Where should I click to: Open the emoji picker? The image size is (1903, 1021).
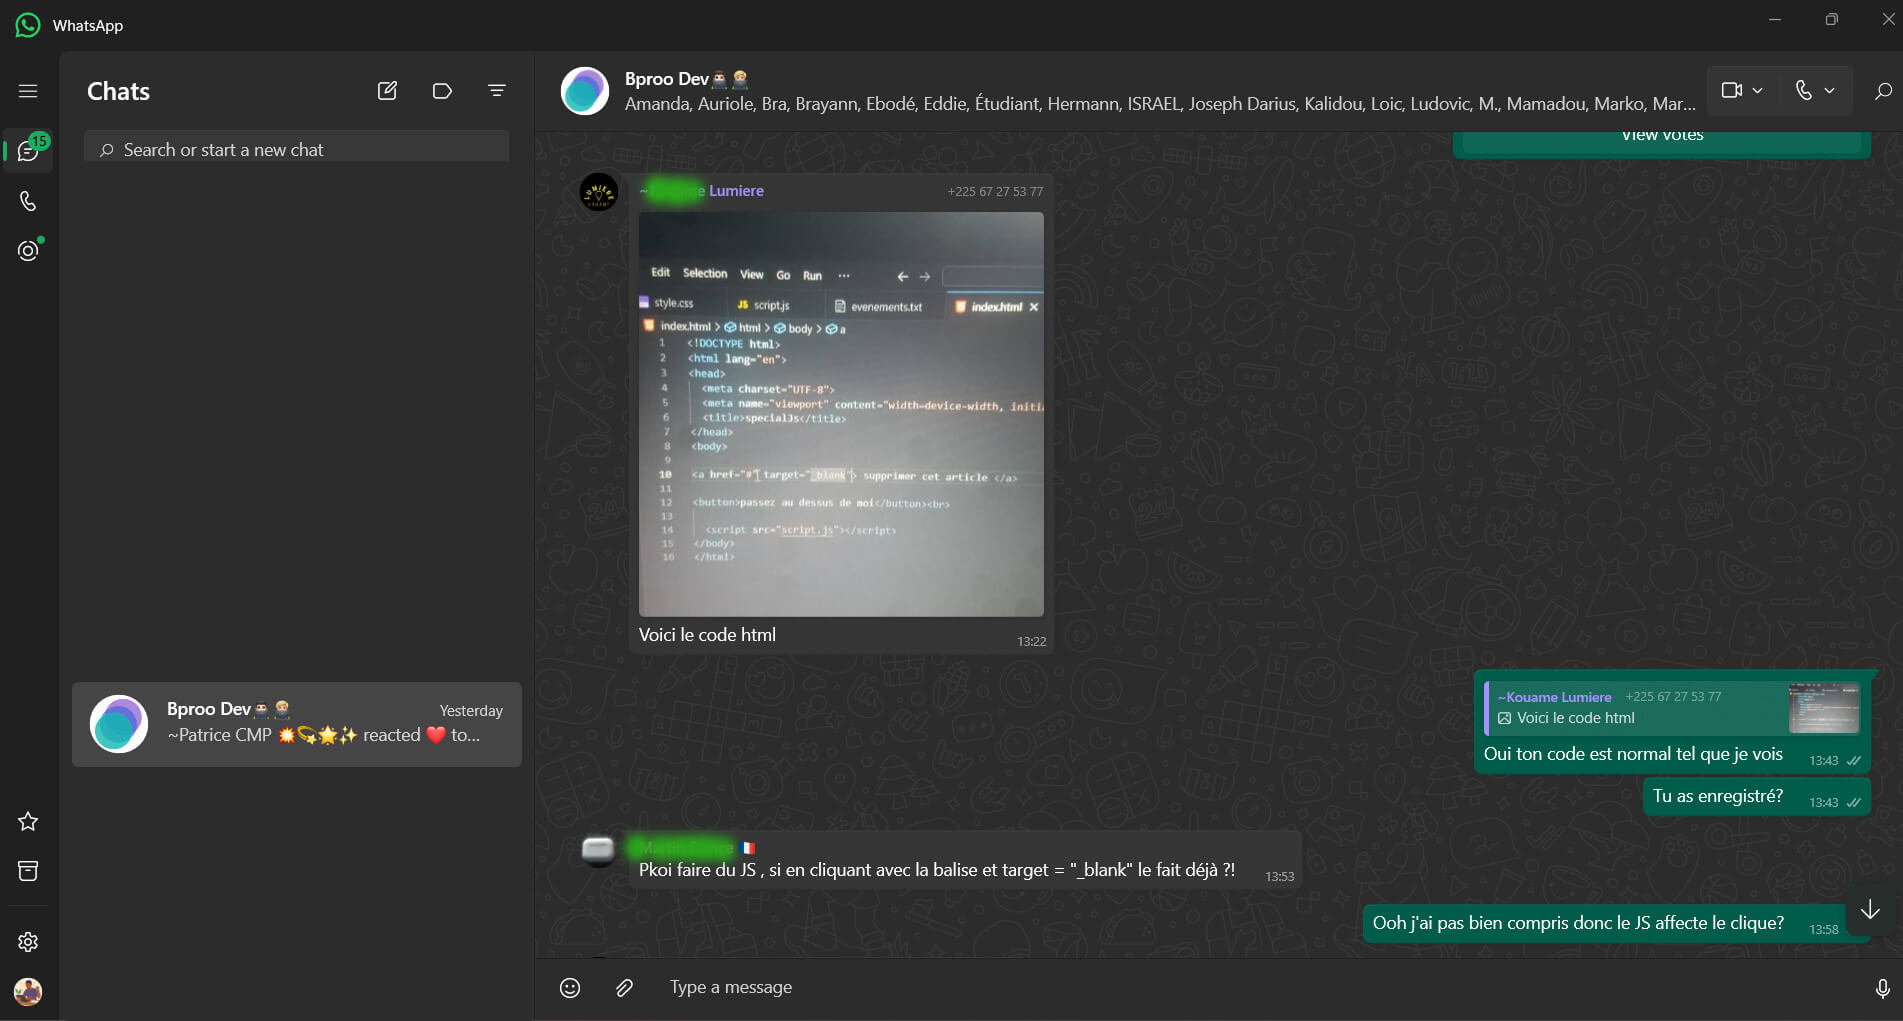click(570, 988)
